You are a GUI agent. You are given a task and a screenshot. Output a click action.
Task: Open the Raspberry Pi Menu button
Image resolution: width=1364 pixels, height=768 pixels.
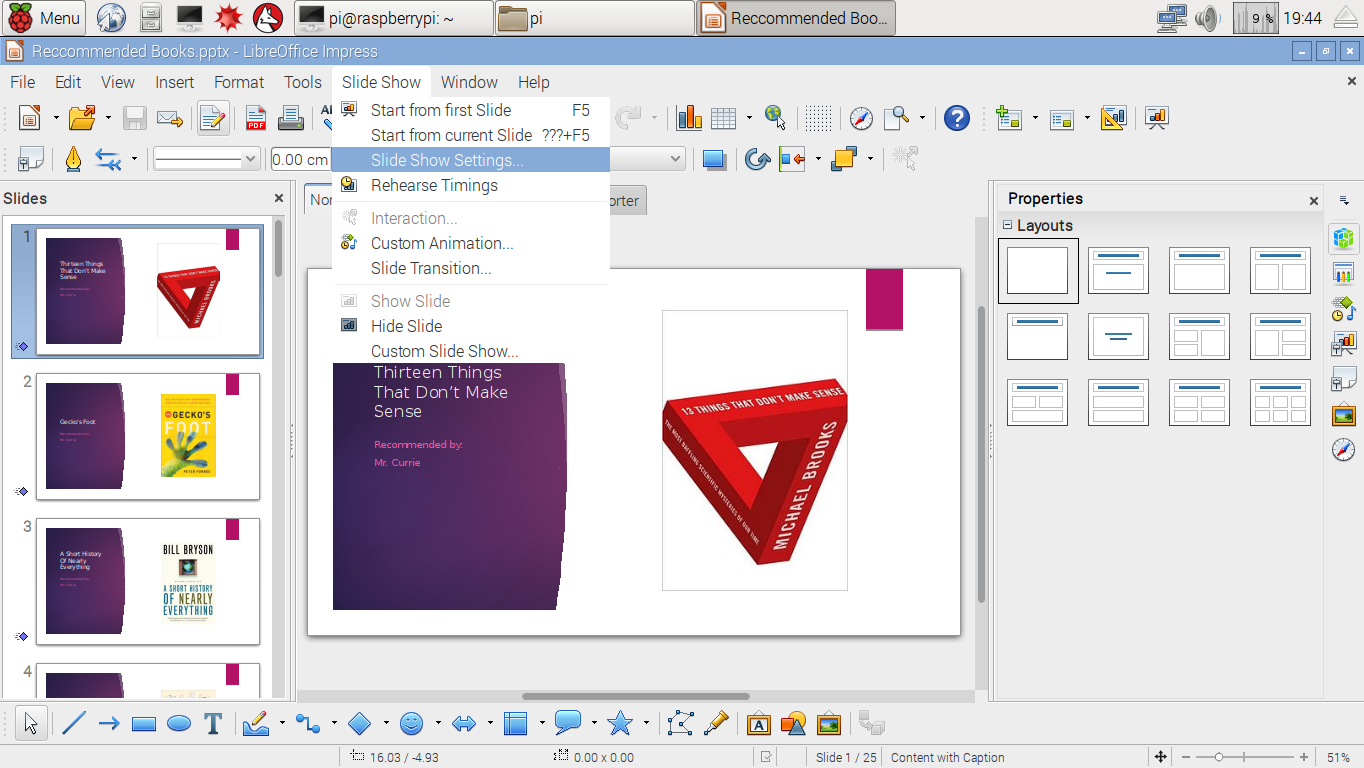[44, 18]
